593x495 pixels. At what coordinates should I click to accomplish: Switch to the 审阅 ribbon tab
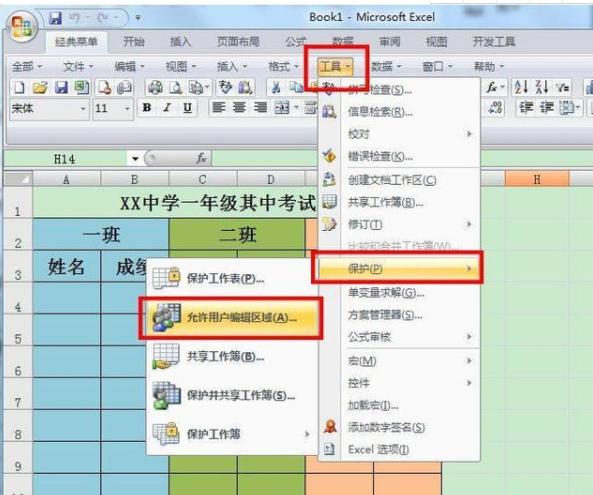(x=390, y=42)
